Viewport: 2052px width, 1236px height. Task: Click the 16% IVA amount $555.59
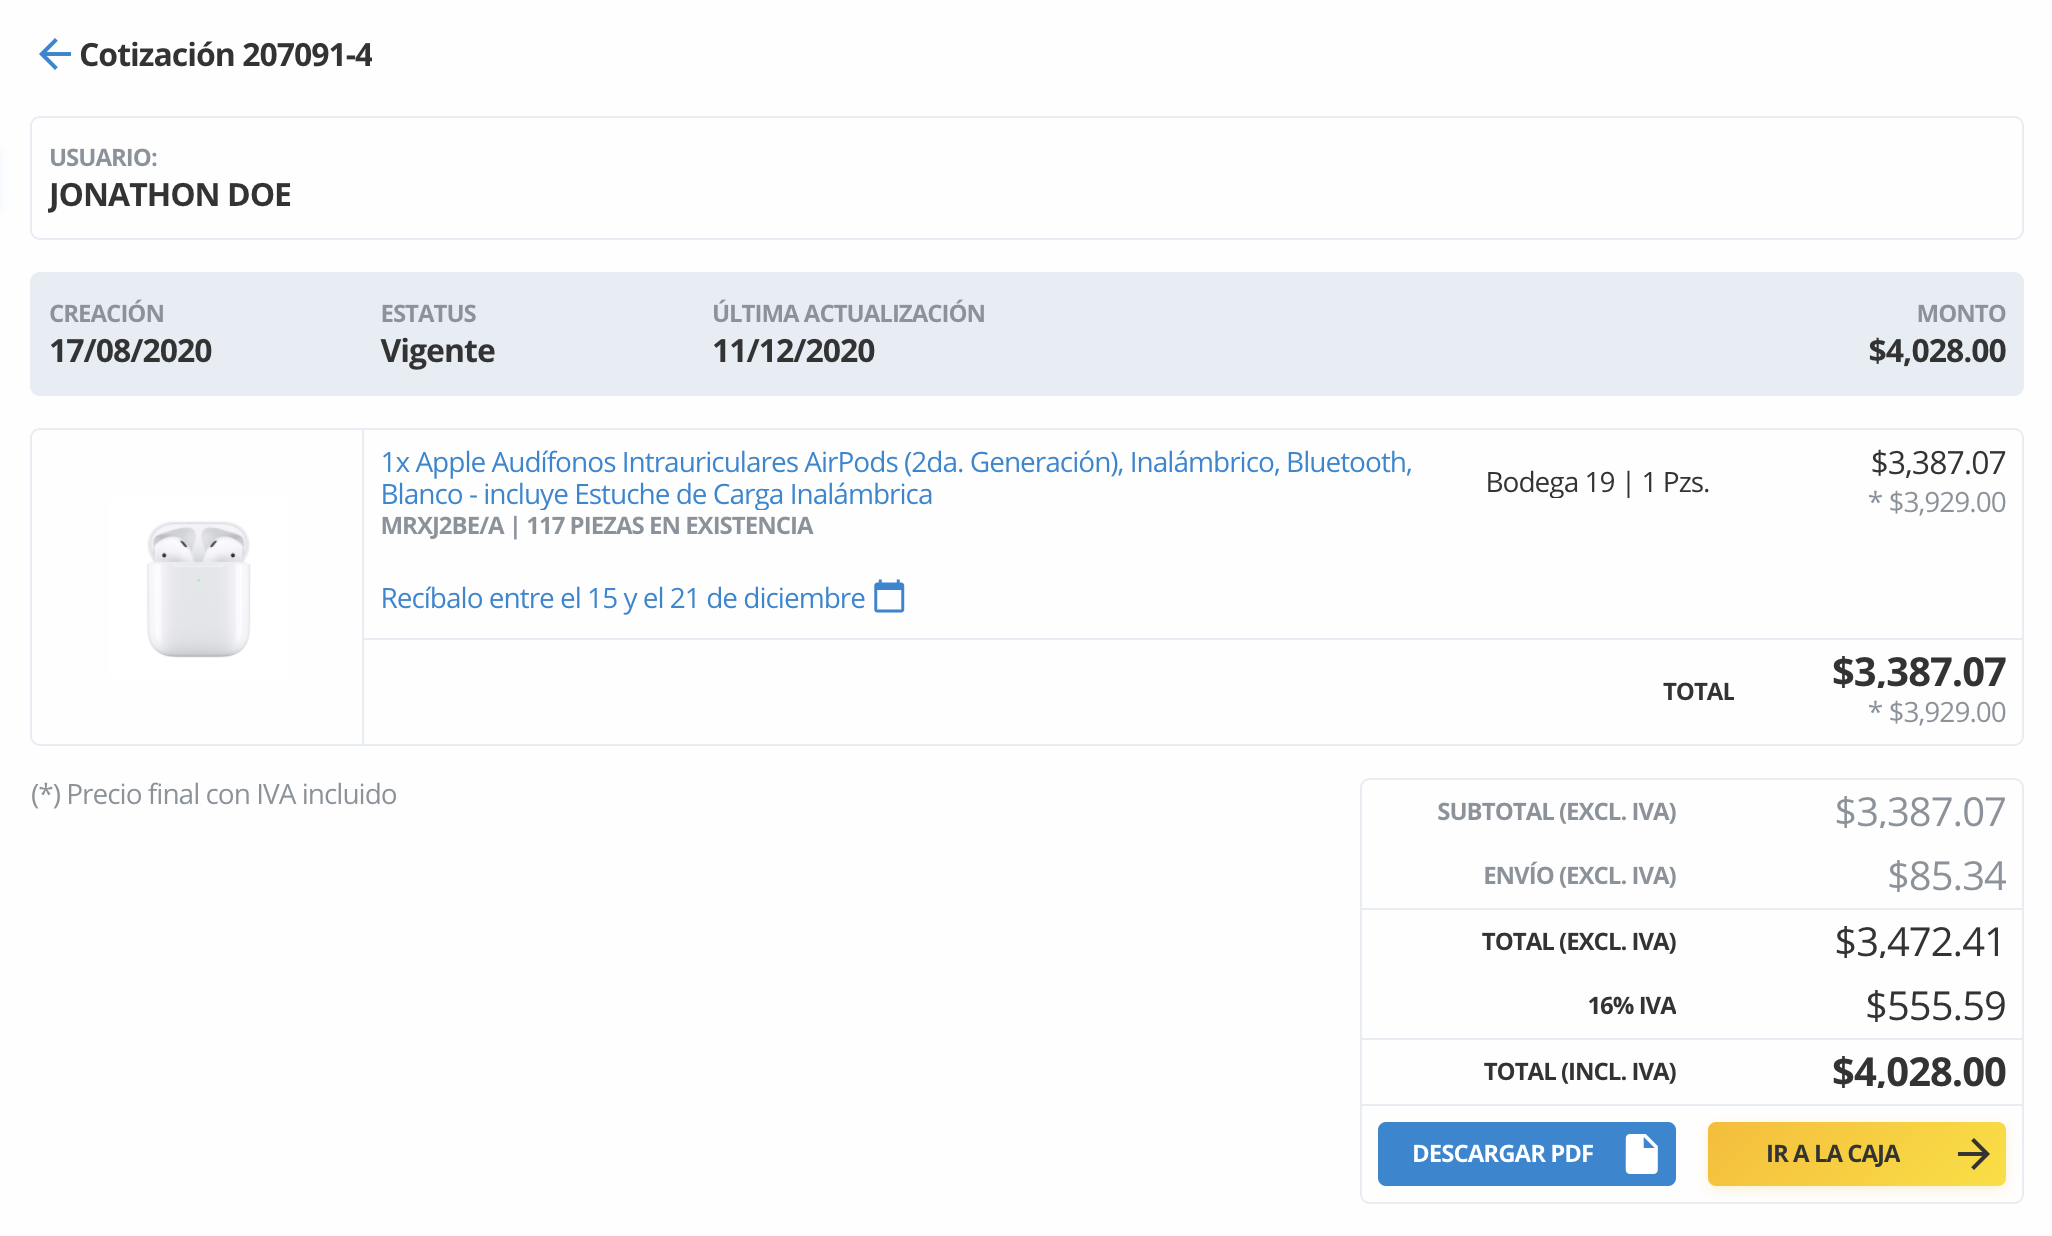1934,1006
